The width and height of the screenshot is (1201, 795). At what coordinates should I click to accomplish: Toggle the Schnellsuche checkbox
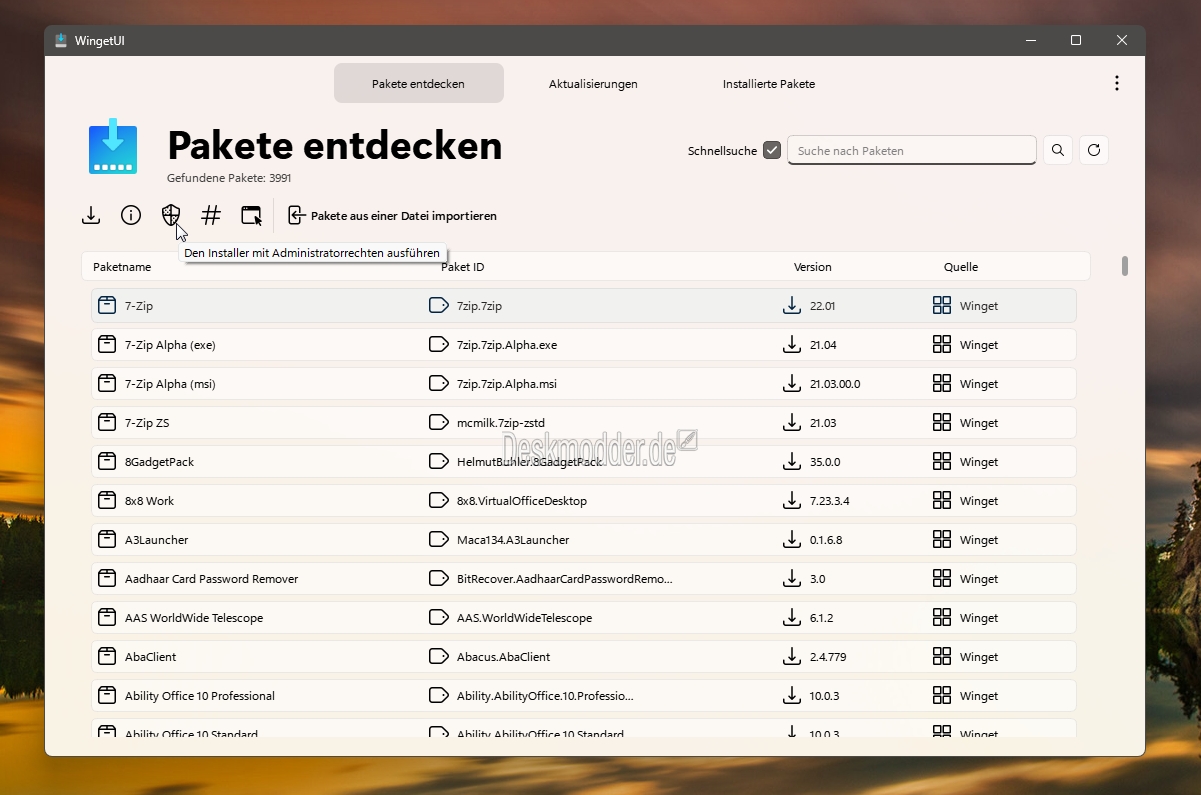click(x=771, y=150)
